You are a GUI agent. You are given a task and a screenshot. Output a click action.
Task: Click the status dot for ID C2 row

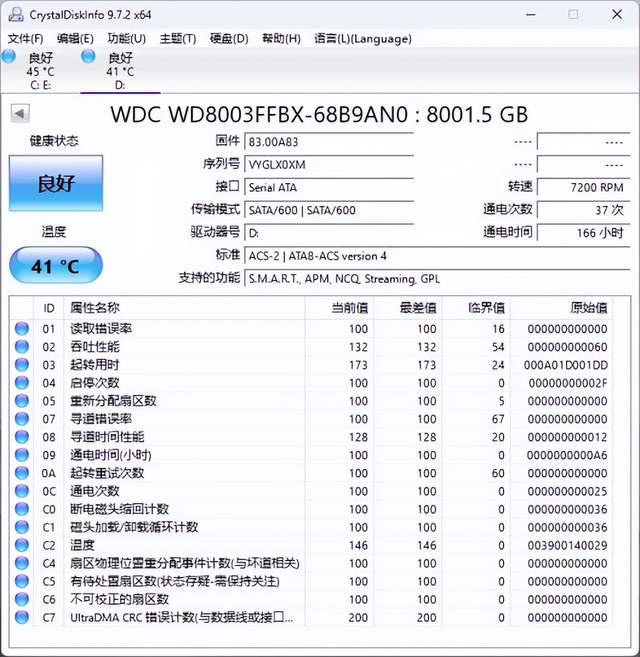[22, 545]
